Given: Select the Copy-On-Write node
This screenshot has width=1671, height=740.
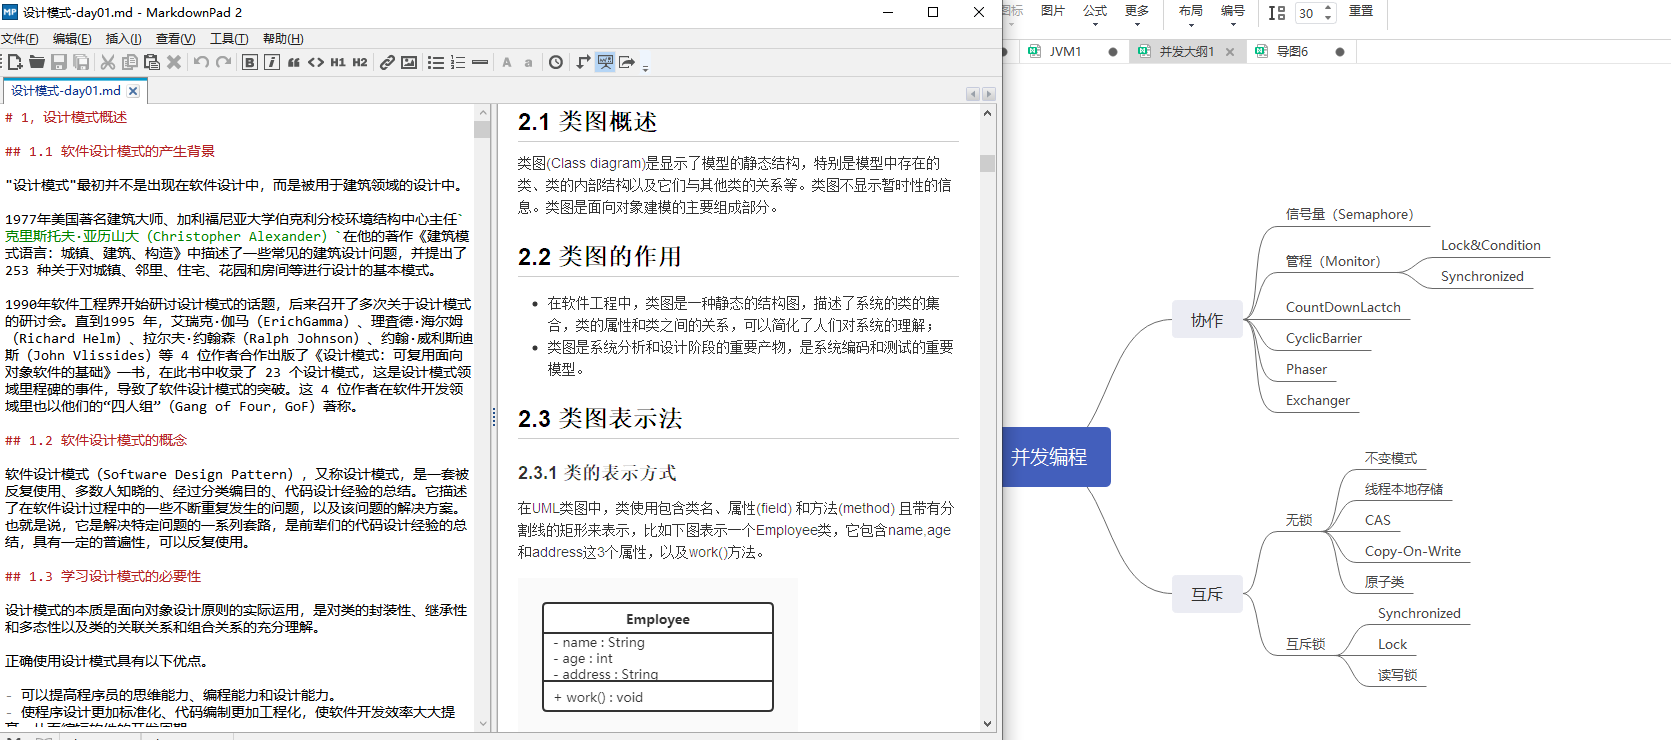Looking at the screenshot, I should tap(1413, 551).
